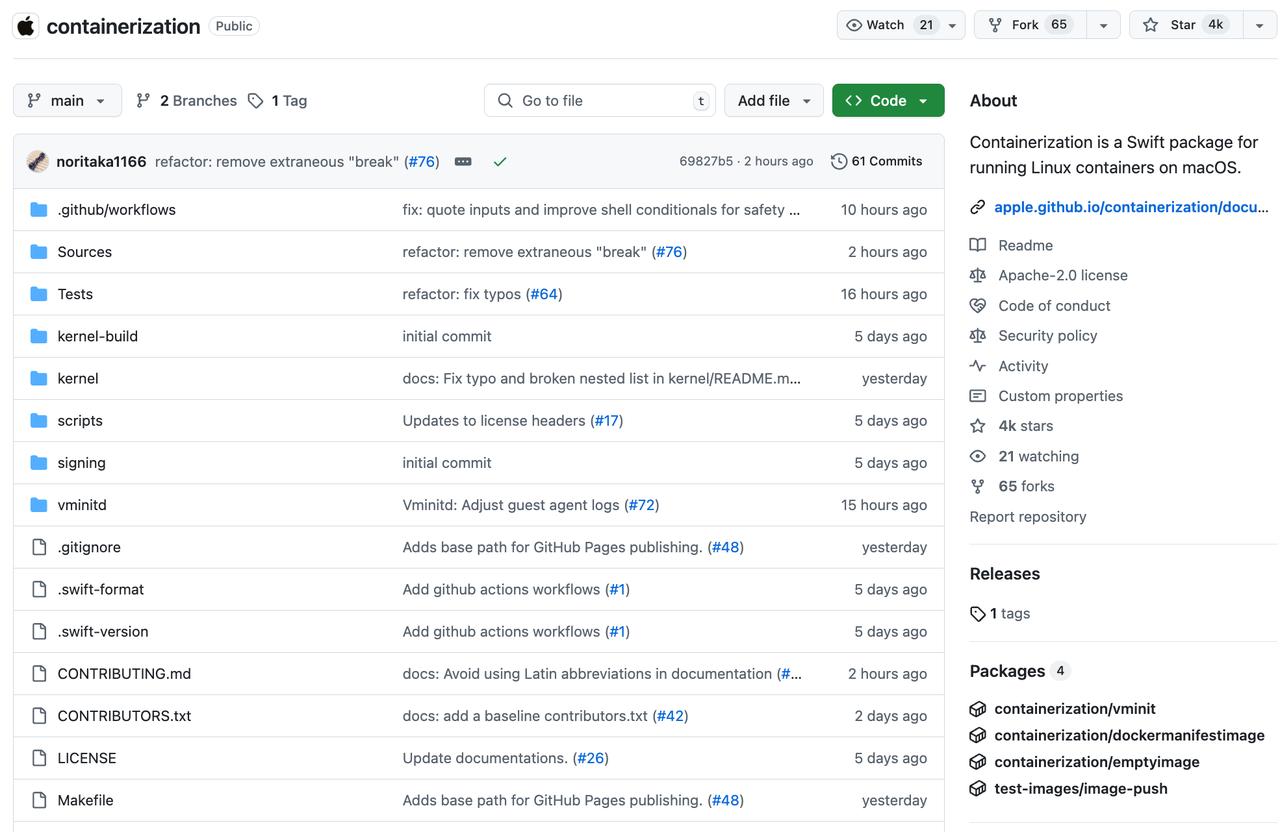Image resolution: width=1280 pixels, height=832 pixels.
Task: Open pull request #76 in latest commit header
Action: [422, 161]
